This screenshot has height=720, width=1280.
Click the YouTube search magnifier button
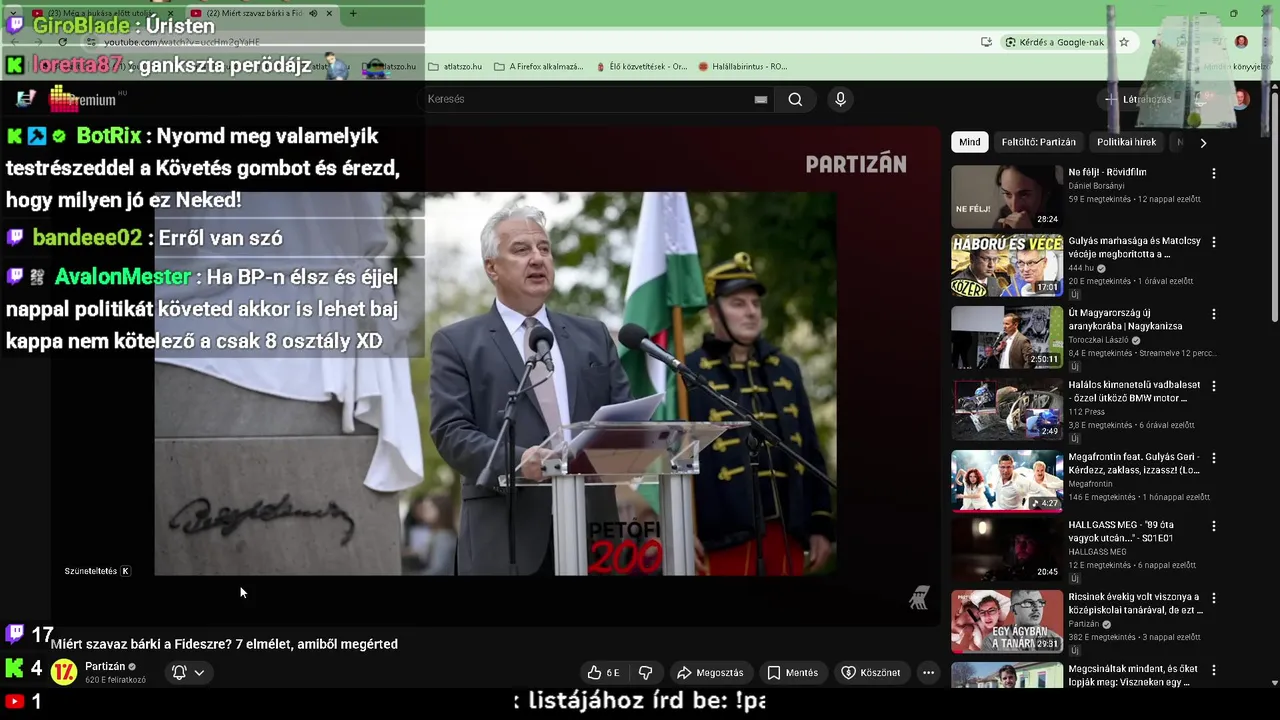(x=795, y=99)
